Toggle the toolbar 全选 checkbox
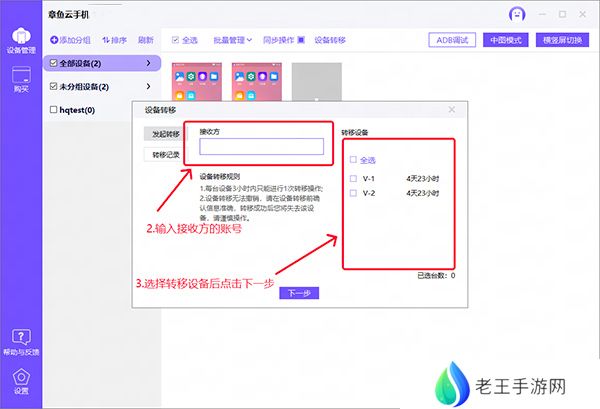 coord(176,40)
